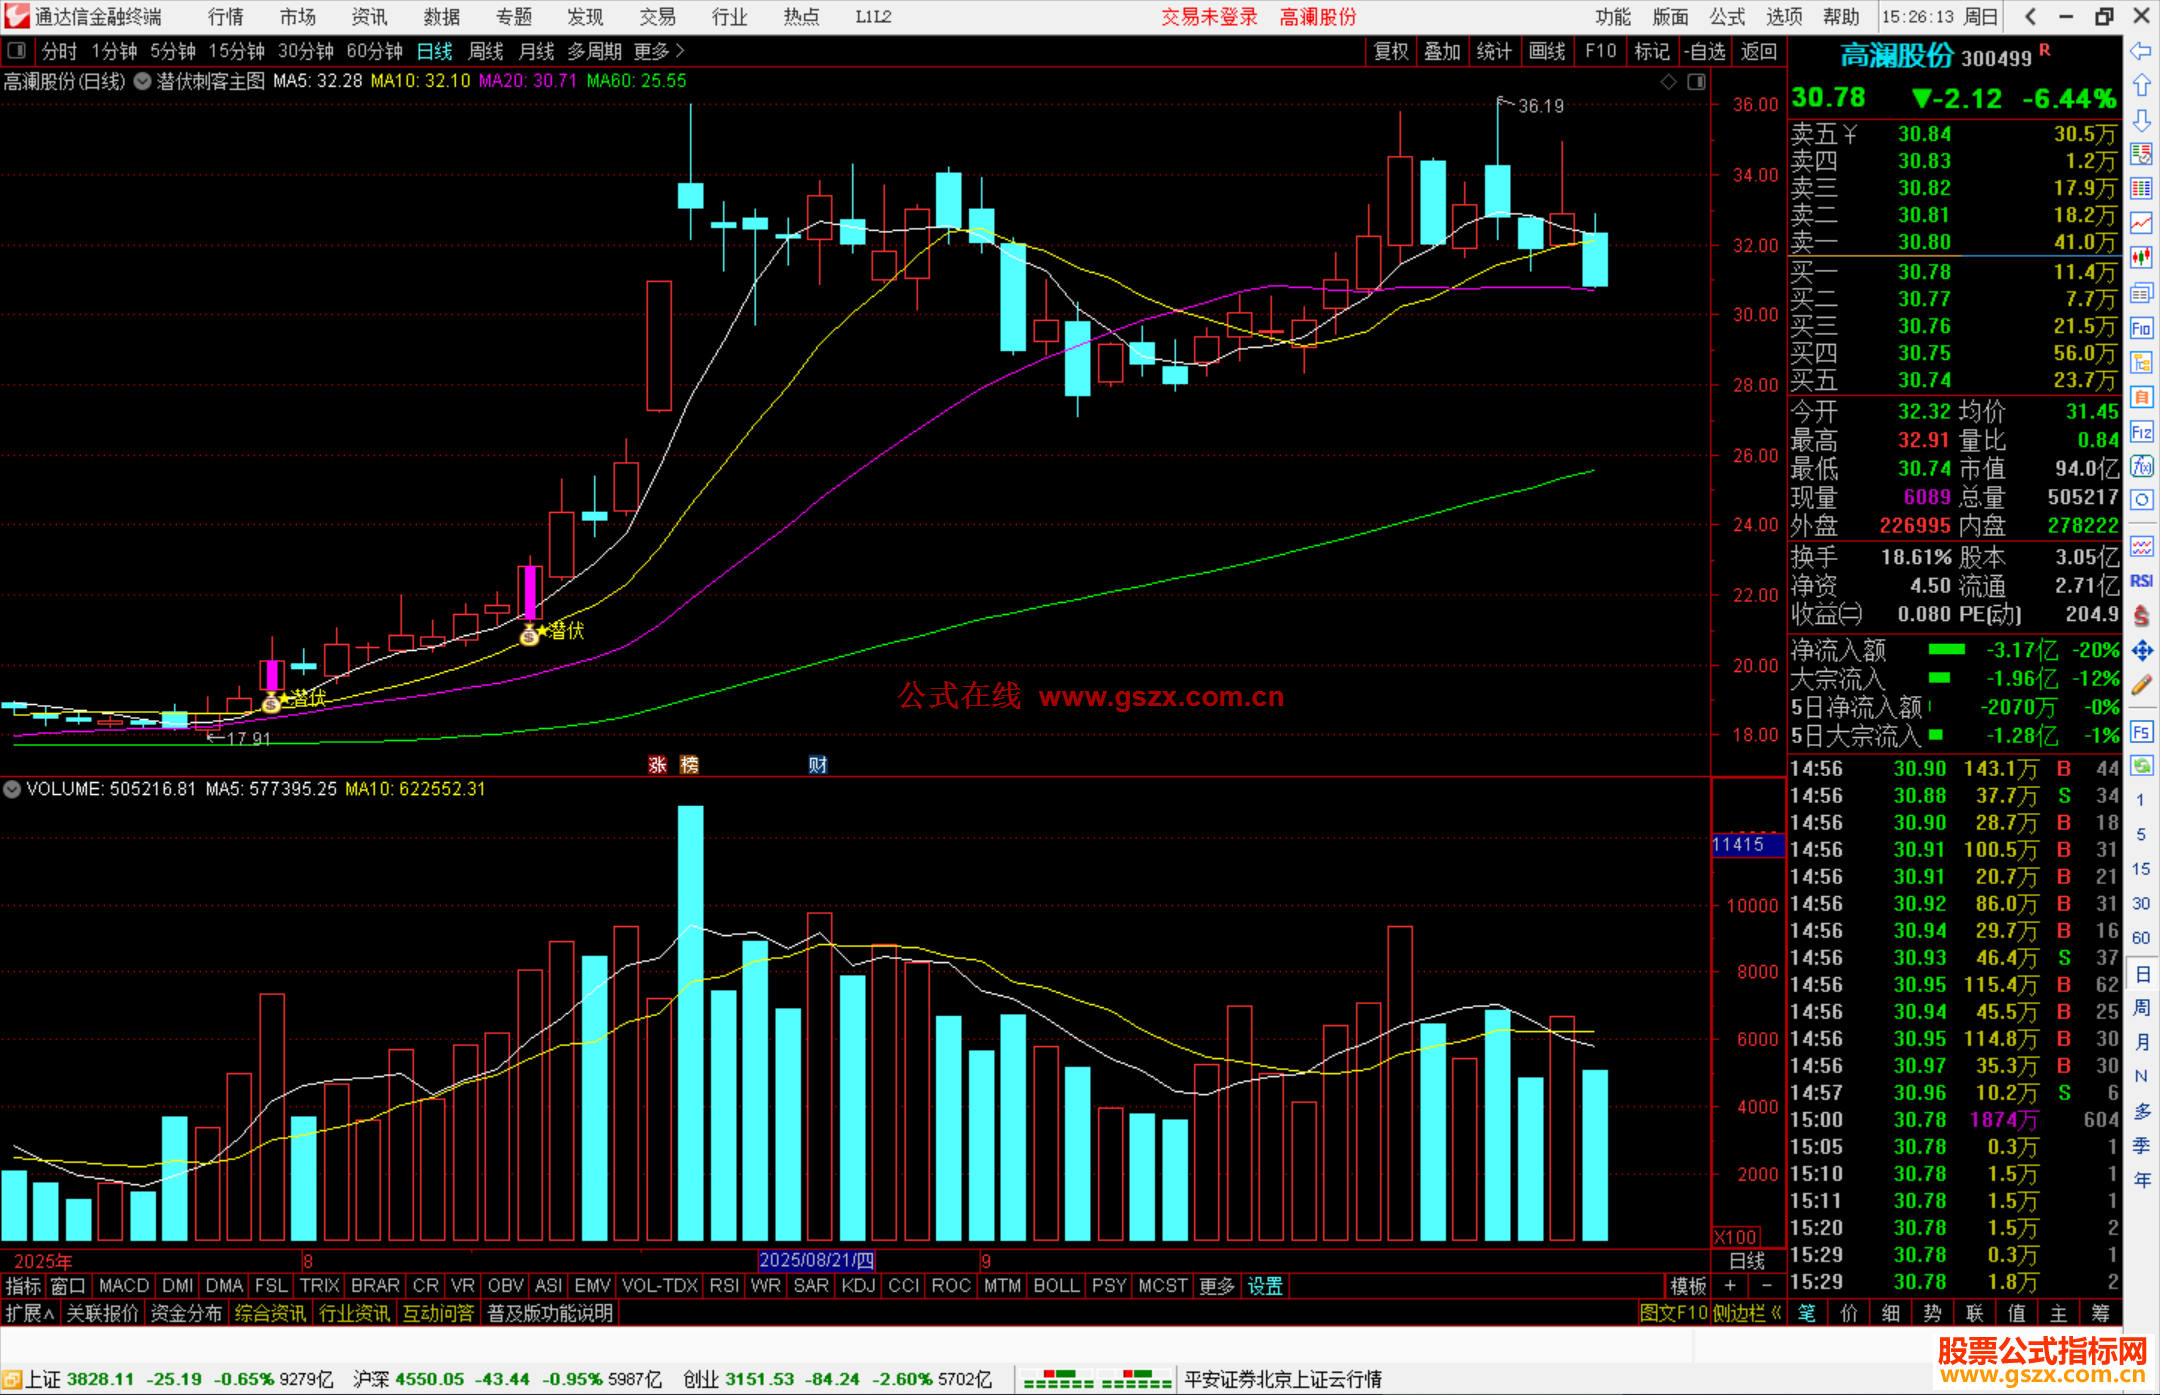2160x1395 pixels.
Task: Open the 交易 menu
Action: (657, 17)
